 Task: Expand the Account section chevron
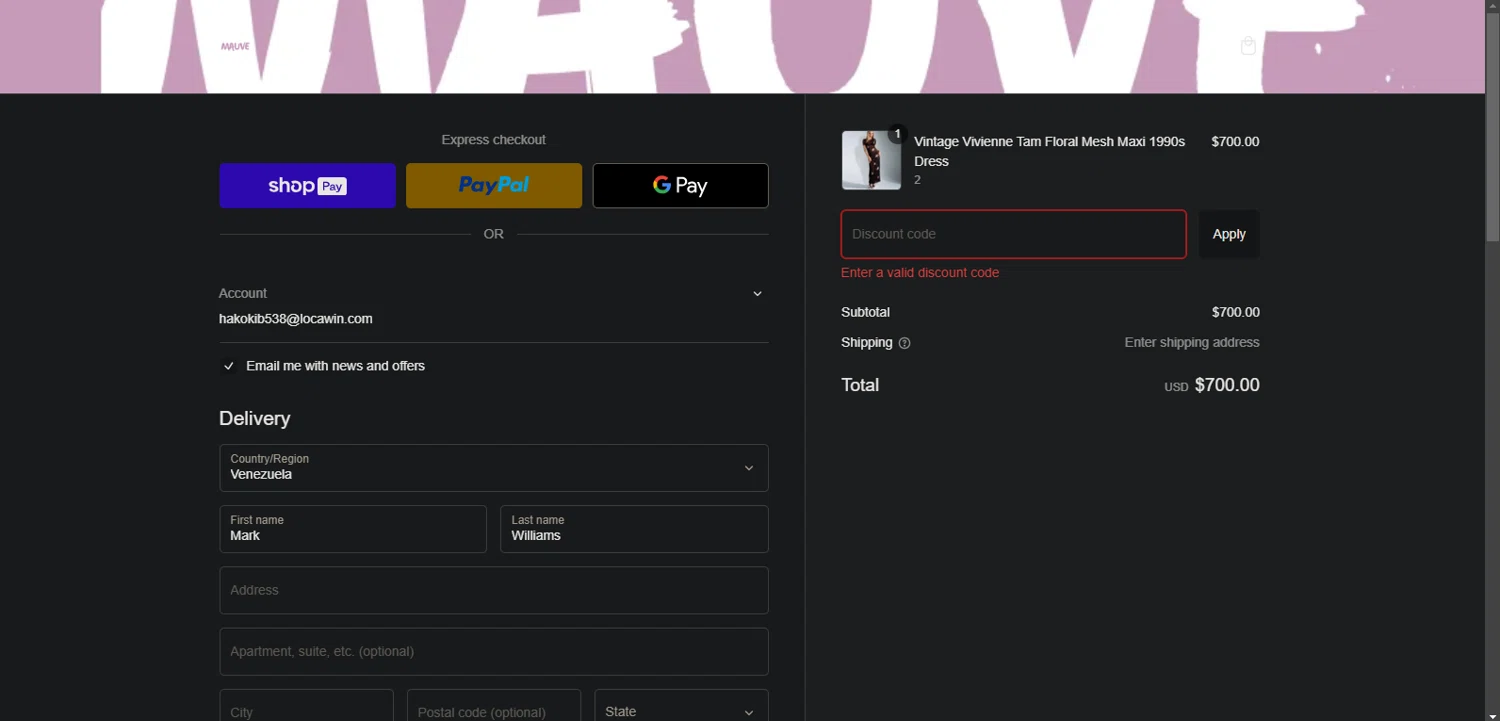click(x=757, y=294)
